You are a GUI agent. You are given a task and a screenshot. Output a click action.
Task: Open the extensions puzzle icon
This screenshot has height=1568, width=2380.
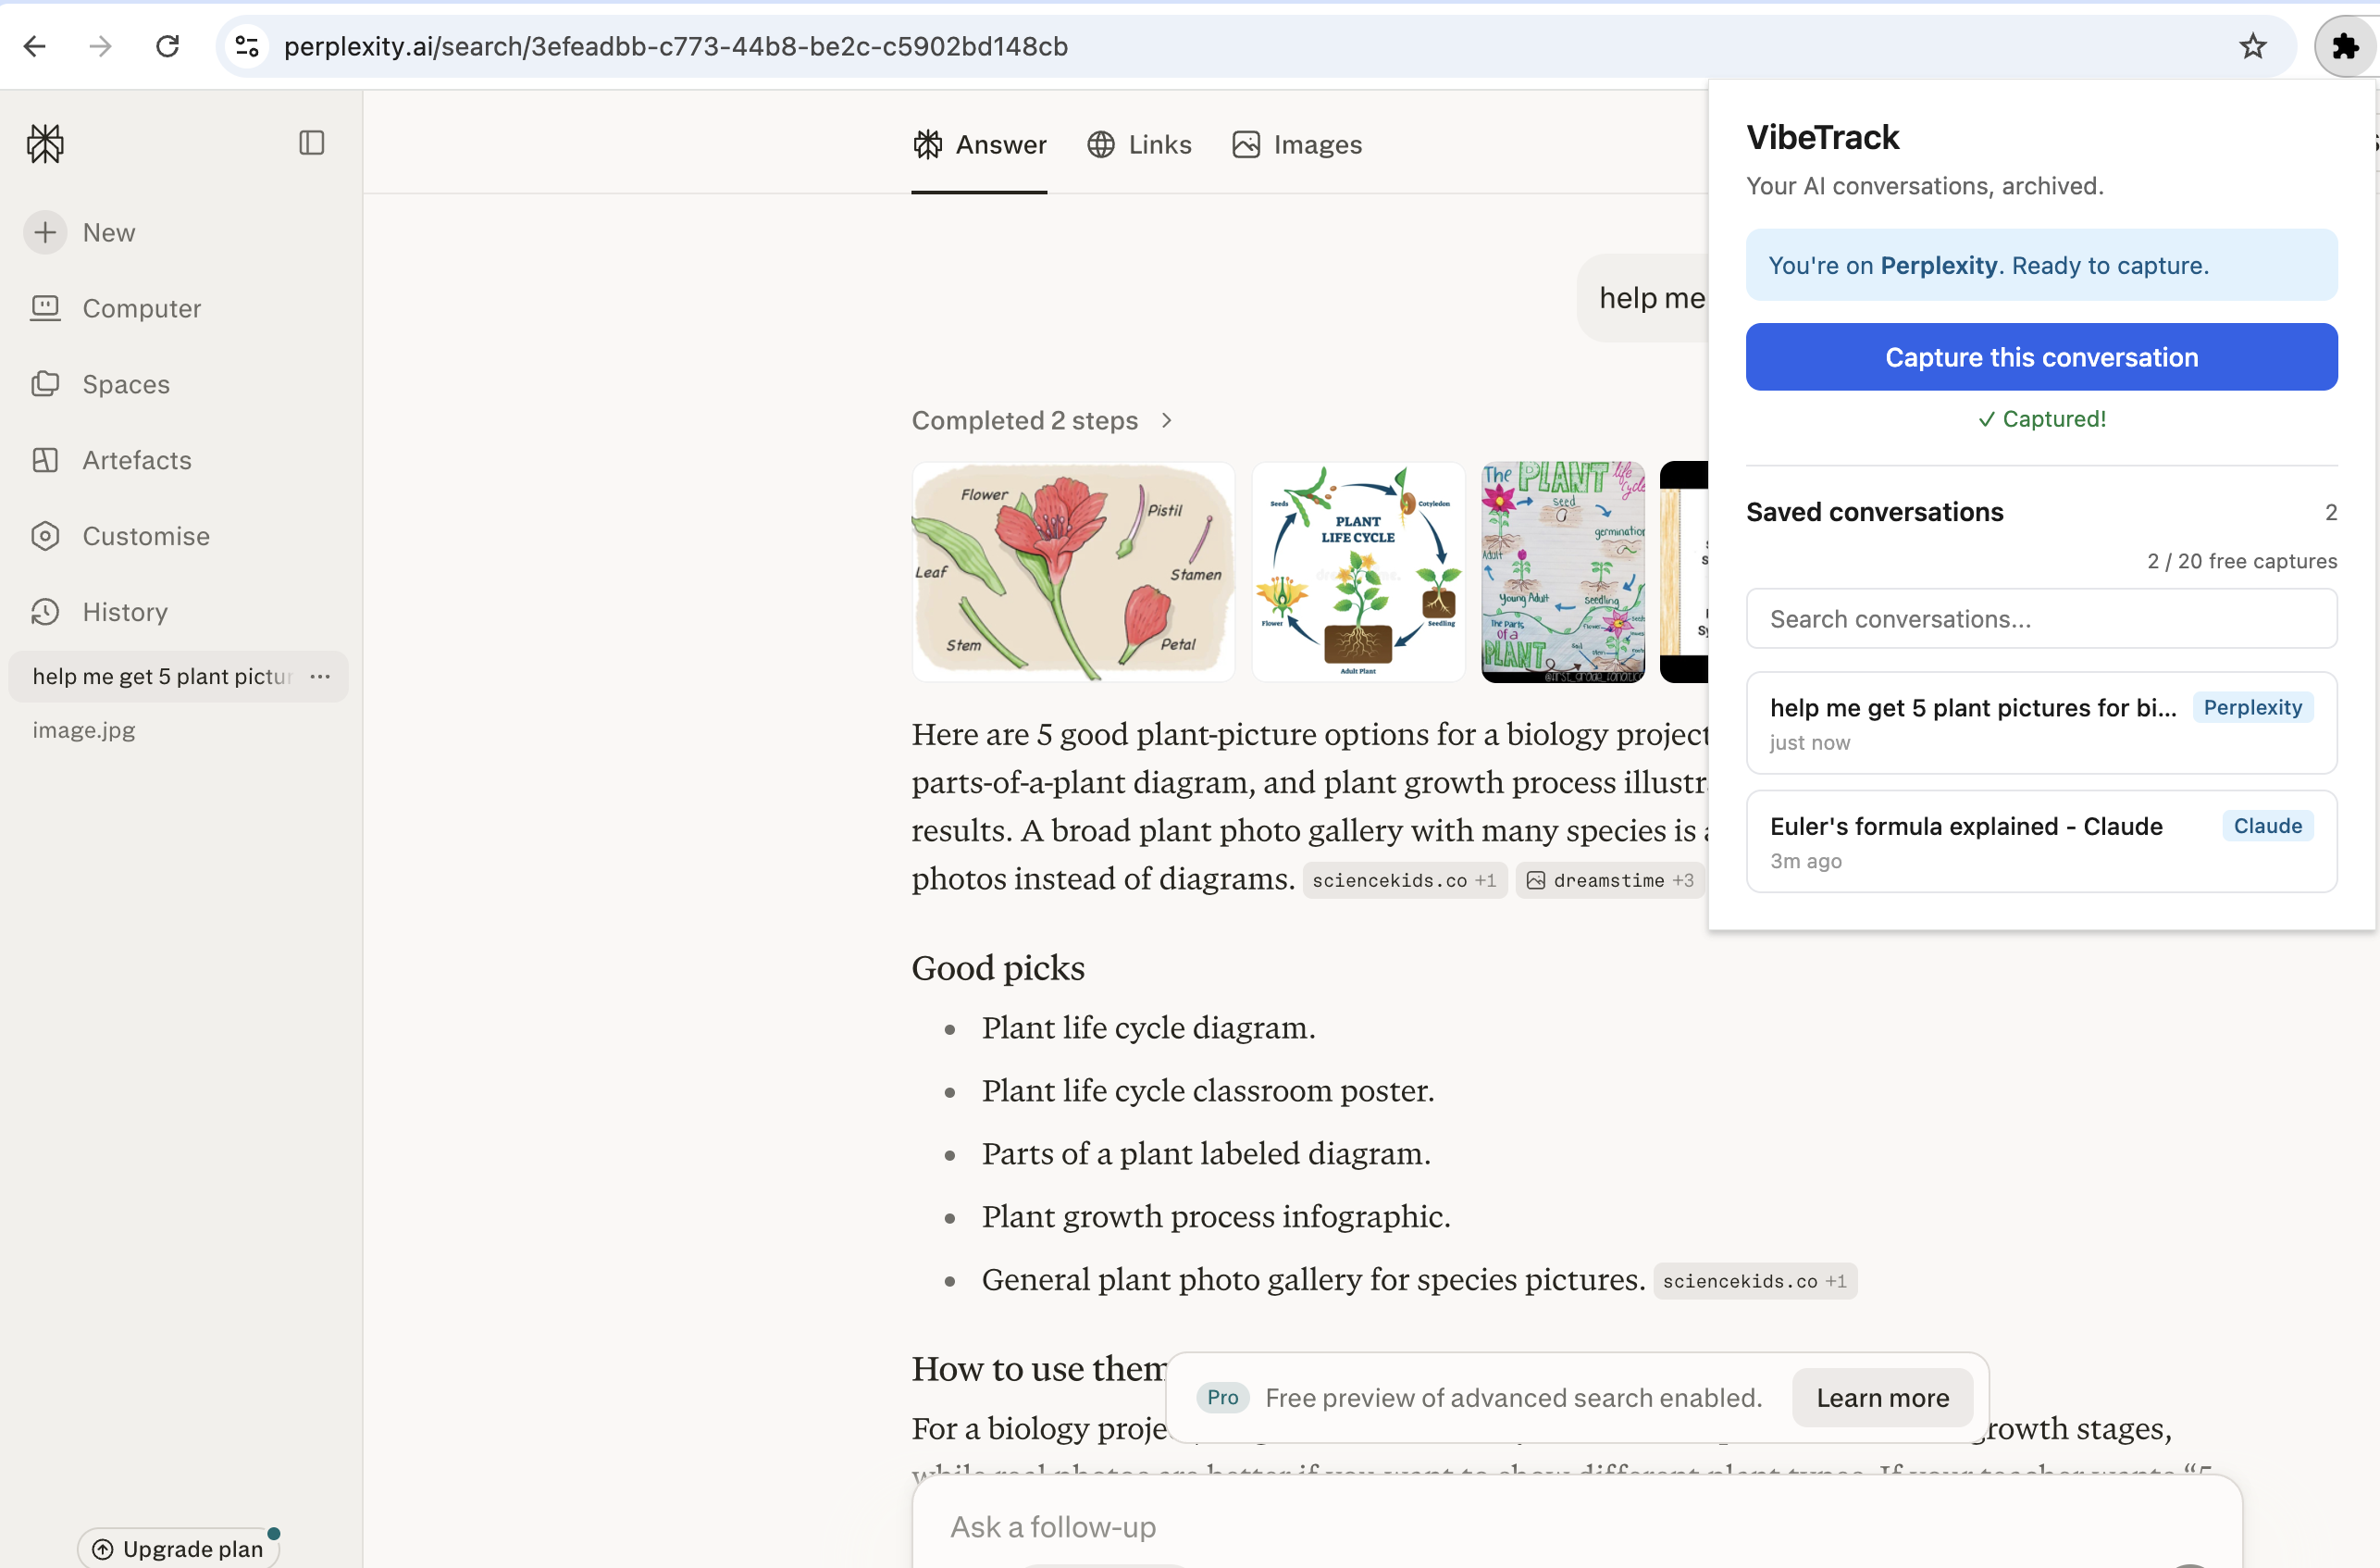click(2345, 46)
